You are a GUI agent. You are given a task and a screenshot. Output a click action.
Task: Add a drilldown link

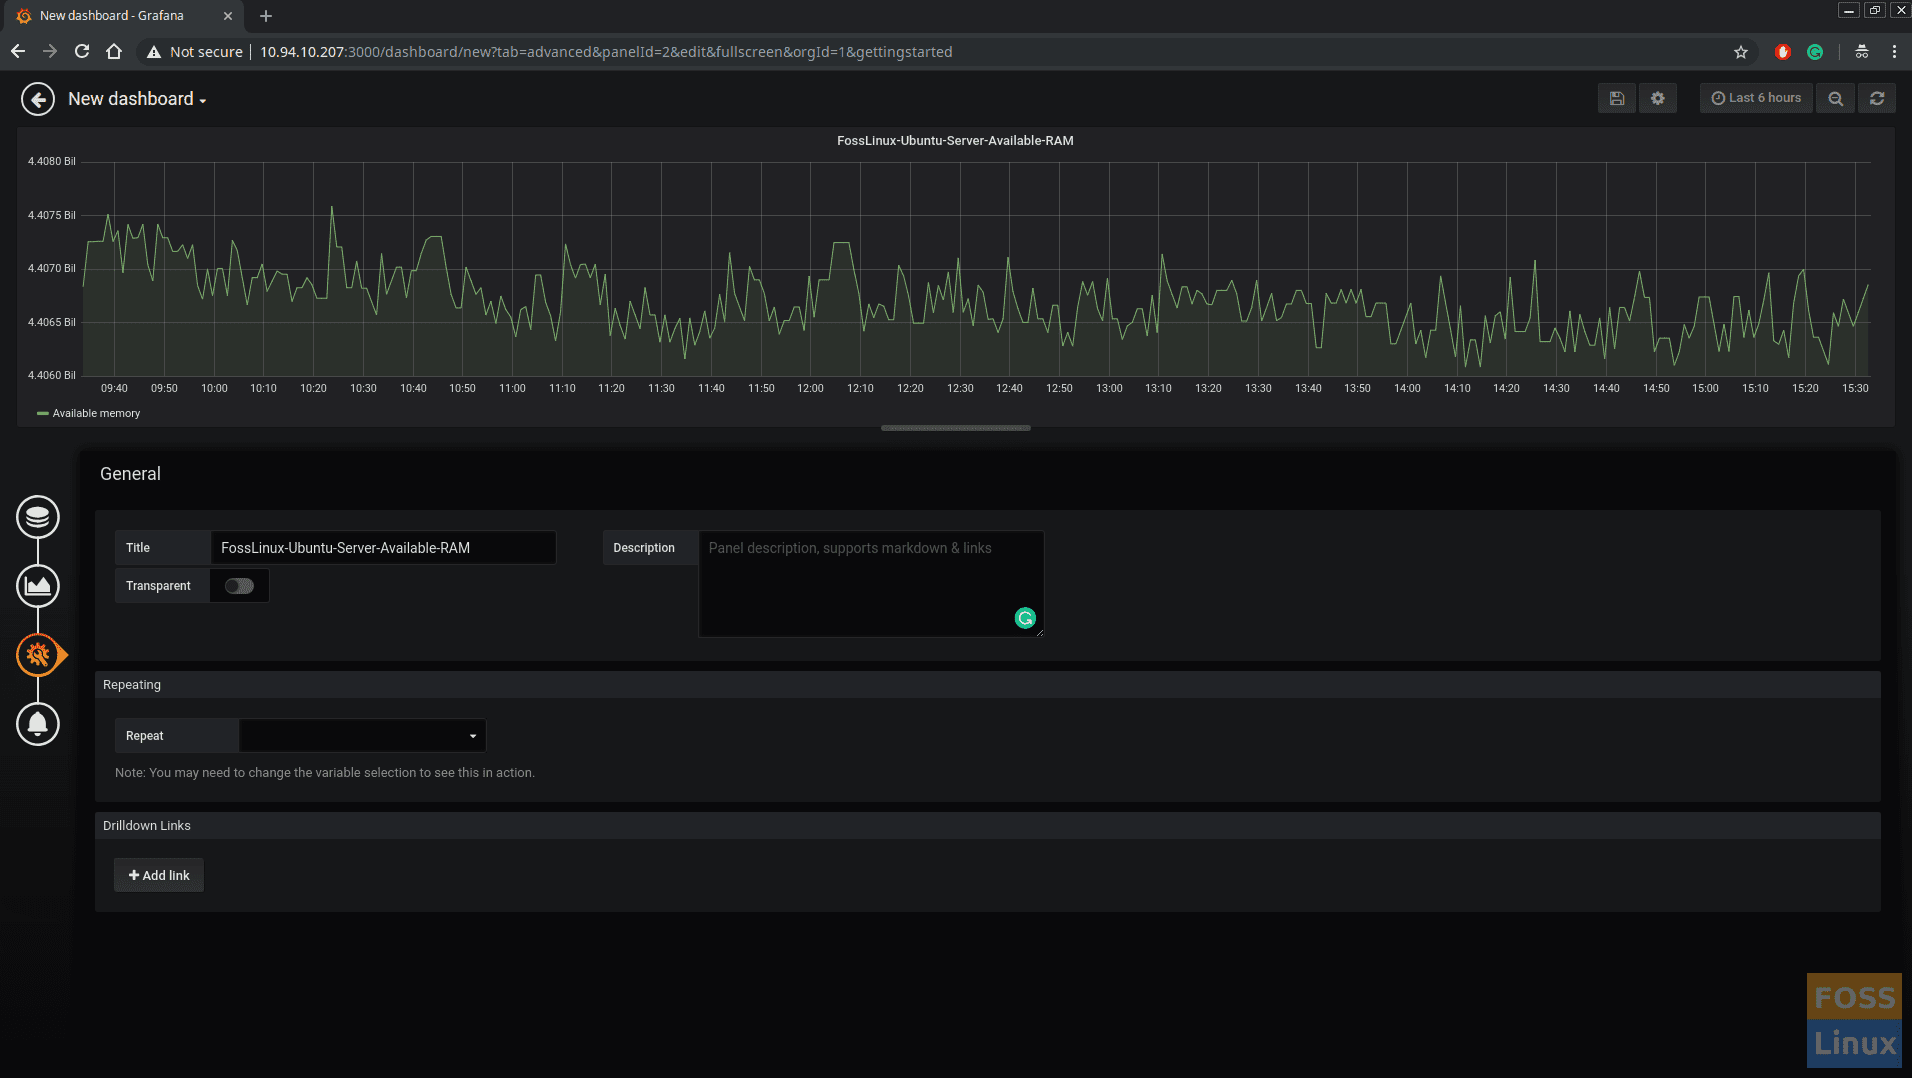point(159,875)
